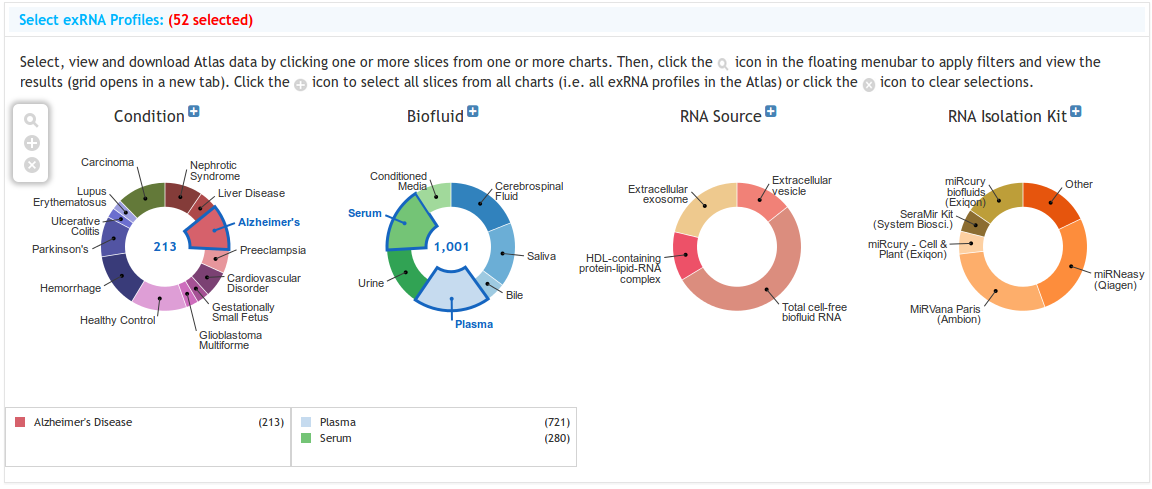Click select-all plus icon in floating menubar
This screenshot has width=1152, height=489.
pyautogui.click(x=31, y=142)
